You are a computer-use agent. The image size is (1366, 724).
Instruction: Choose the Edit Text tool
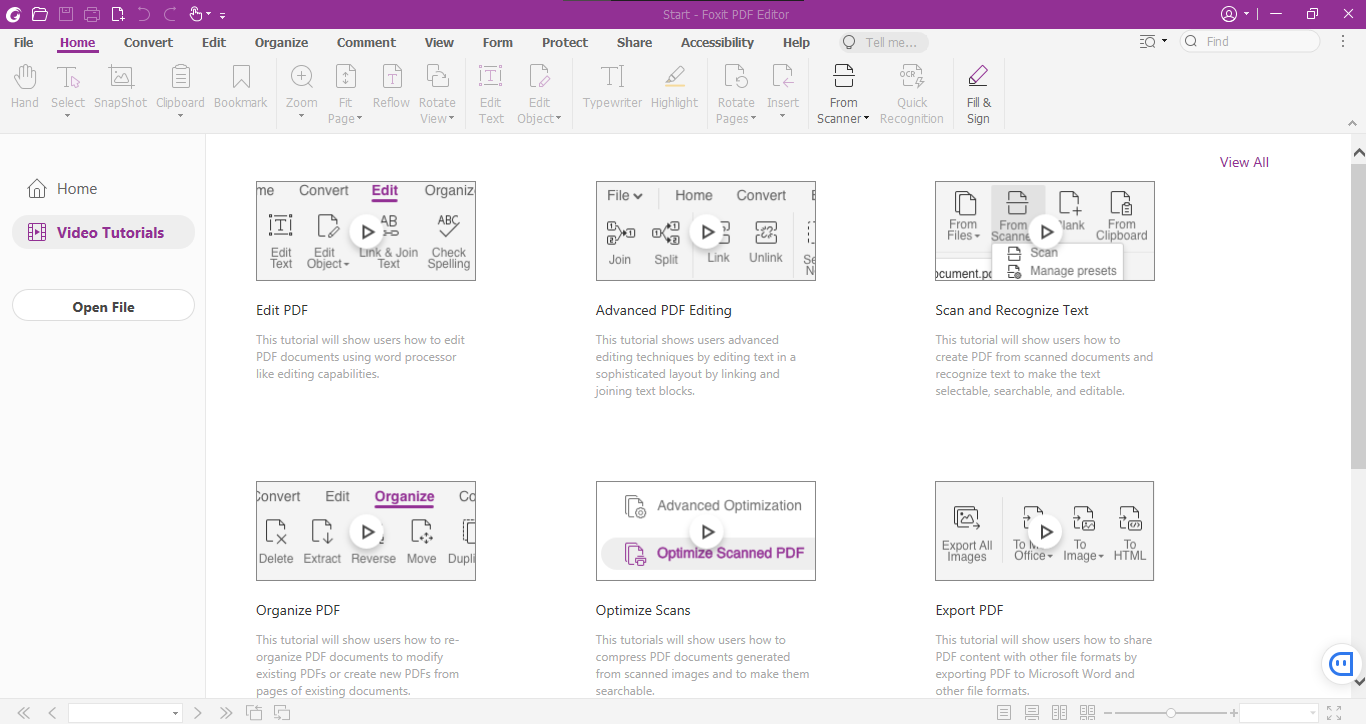491,94
